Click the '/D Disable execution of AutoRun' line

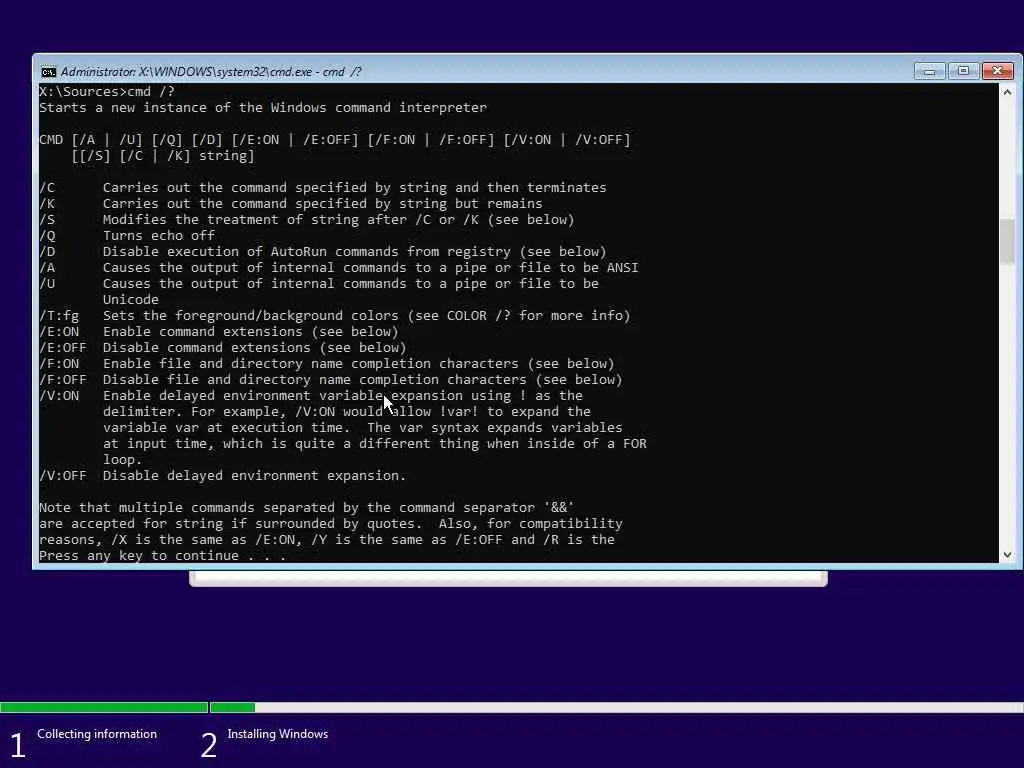tap(323, 251)
